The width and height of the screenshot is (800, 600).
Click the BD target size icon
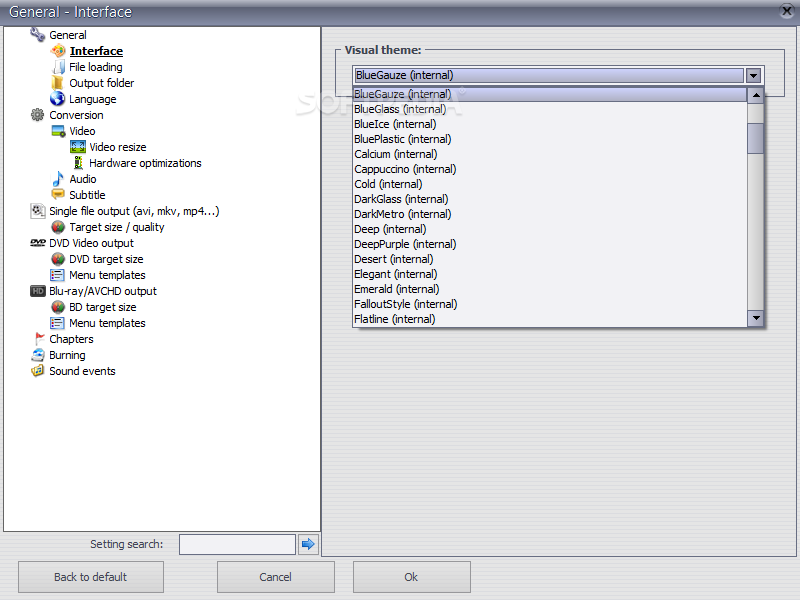58,307
